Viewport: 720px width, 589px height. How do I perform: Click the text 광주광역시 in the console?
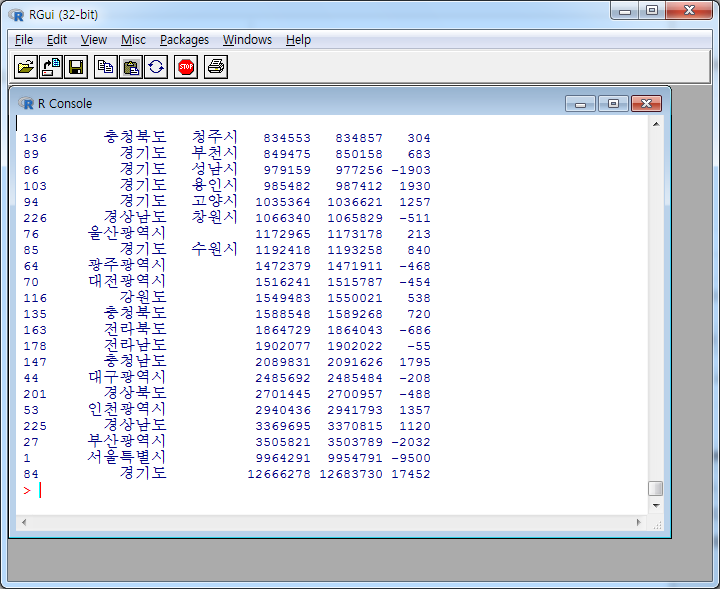pyautogui.click(x=127, y=265)
